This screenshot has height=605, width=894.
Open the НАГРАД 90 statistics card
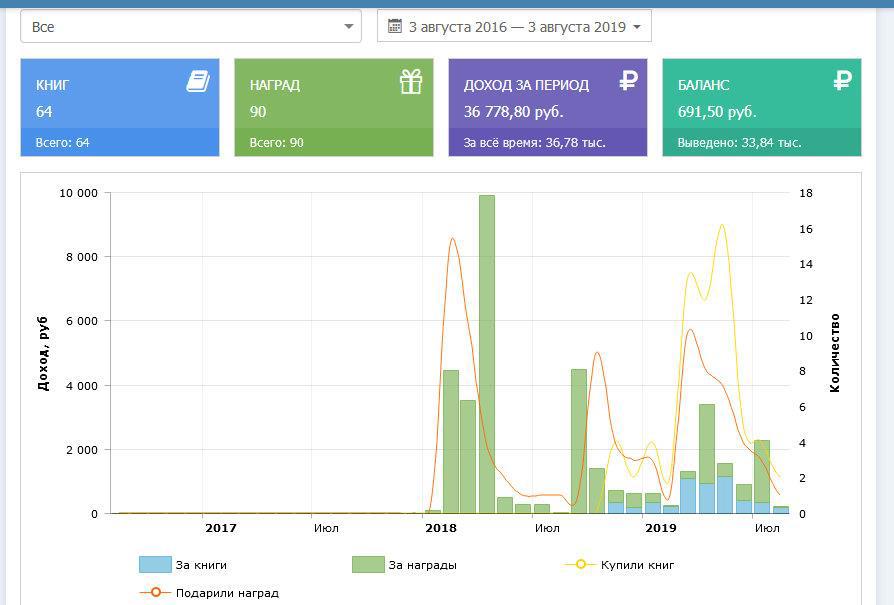click(333, 98)
